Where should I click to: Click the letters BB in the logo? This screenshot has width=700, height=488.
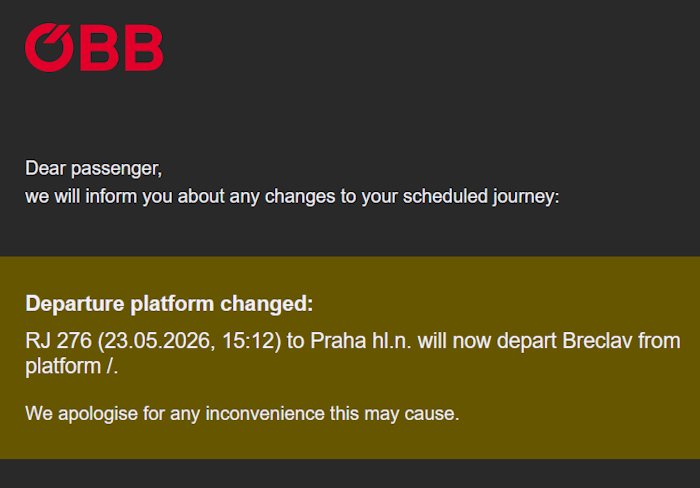click(x=122, y=48)
